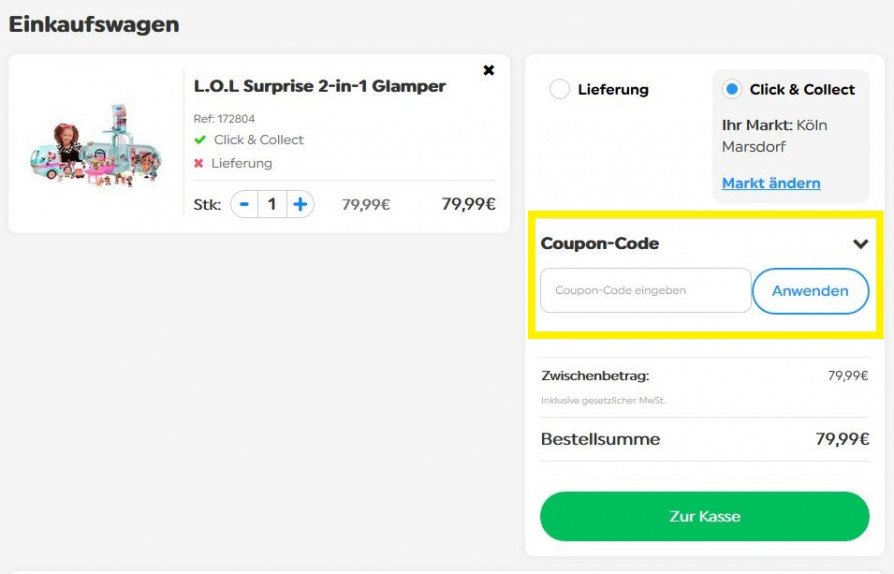Decrease quantity with the minus button
894x574 pixels.
click(244, 204)
